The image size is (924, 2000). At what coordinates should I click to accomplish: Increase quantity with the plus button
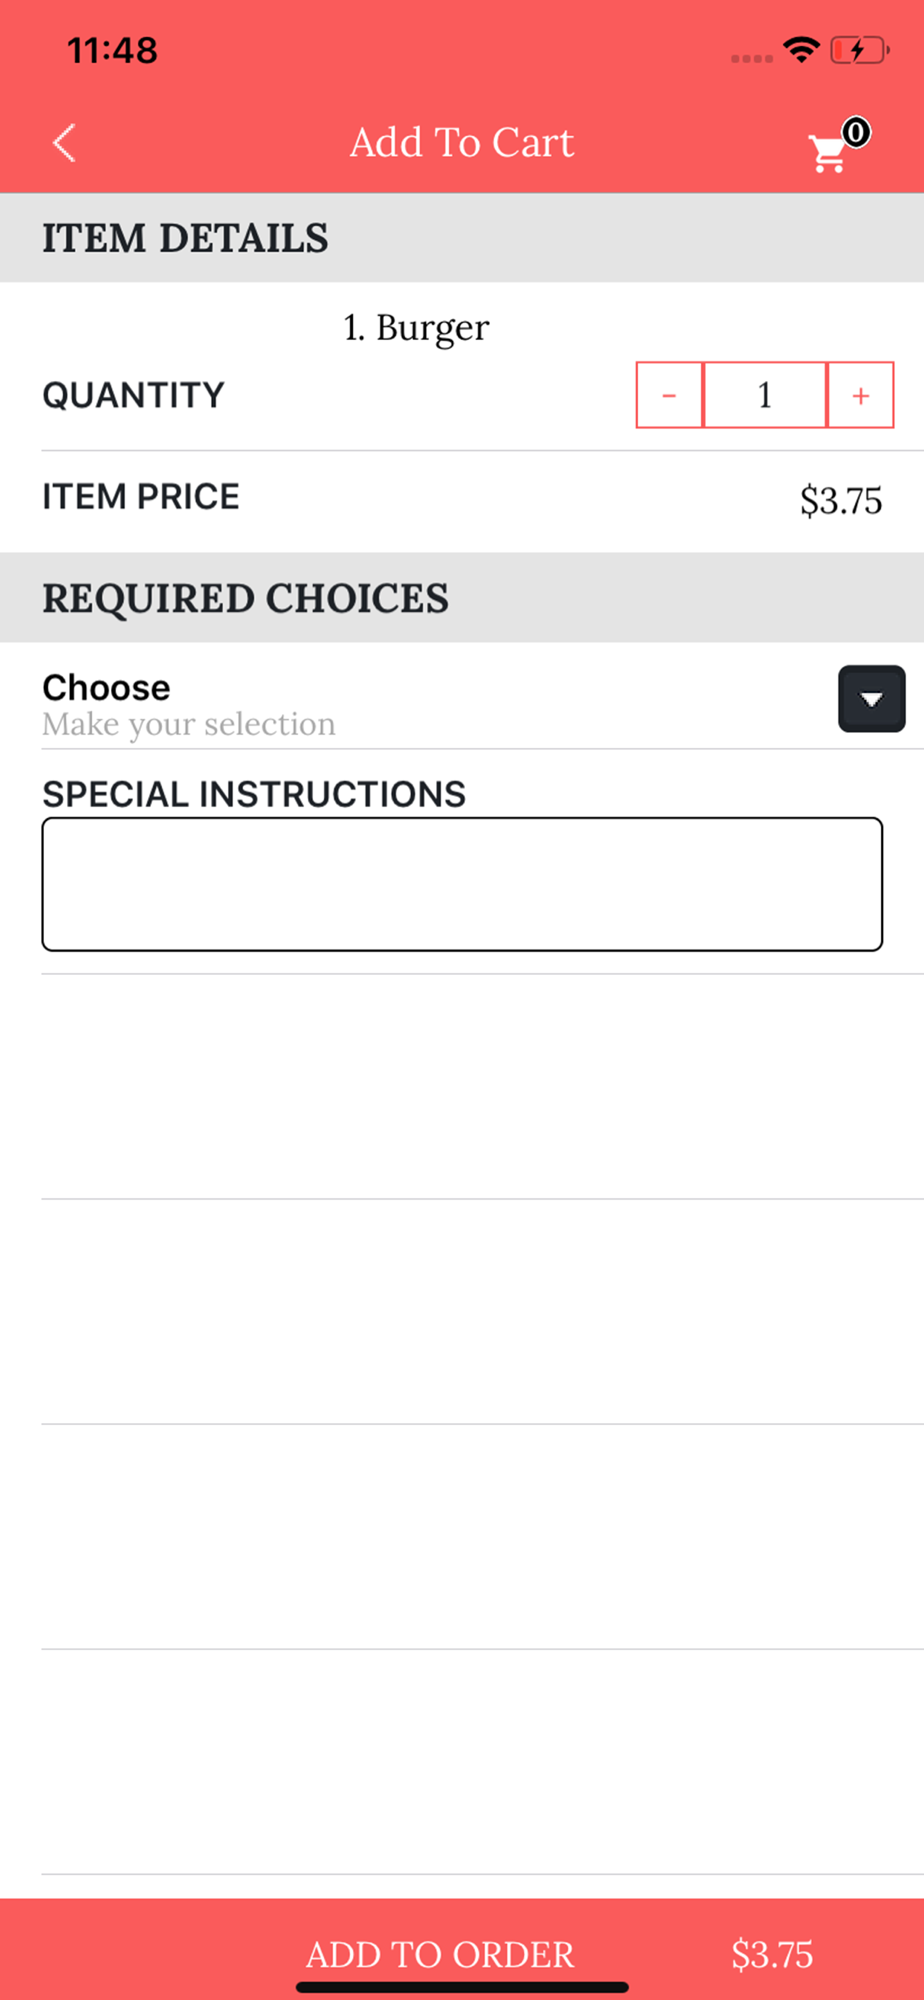pyautogui.click(x=860, y=395)
